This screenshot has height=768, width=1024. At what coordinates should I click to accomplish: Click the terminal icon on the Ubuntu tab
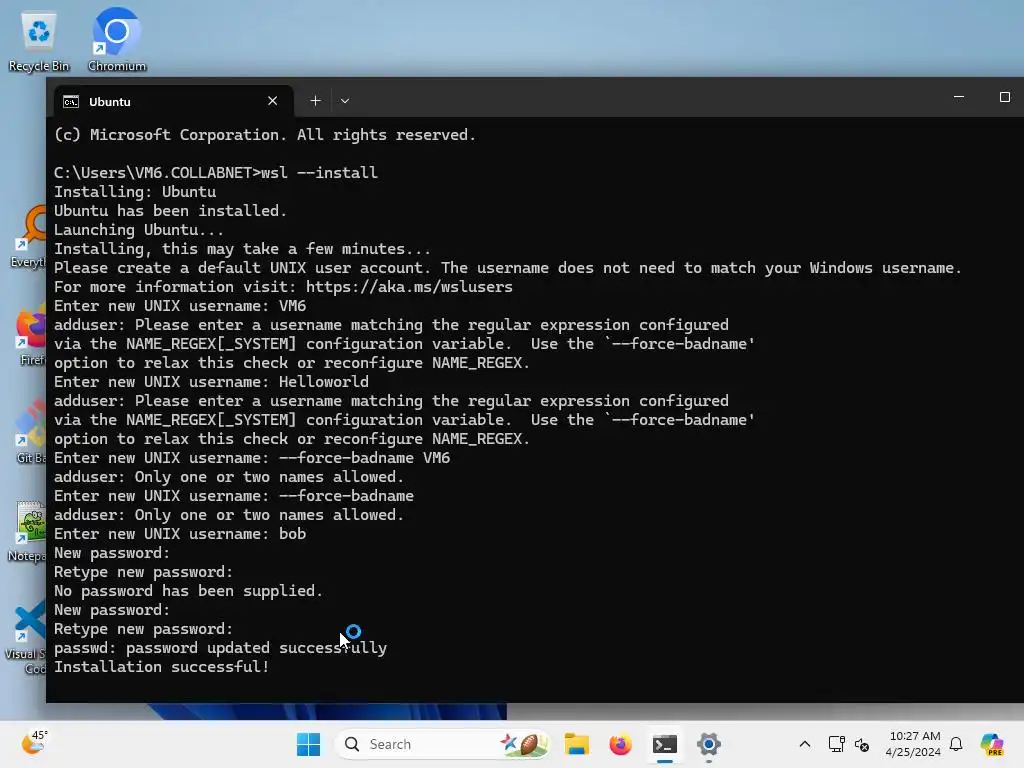tap(71, 101)
